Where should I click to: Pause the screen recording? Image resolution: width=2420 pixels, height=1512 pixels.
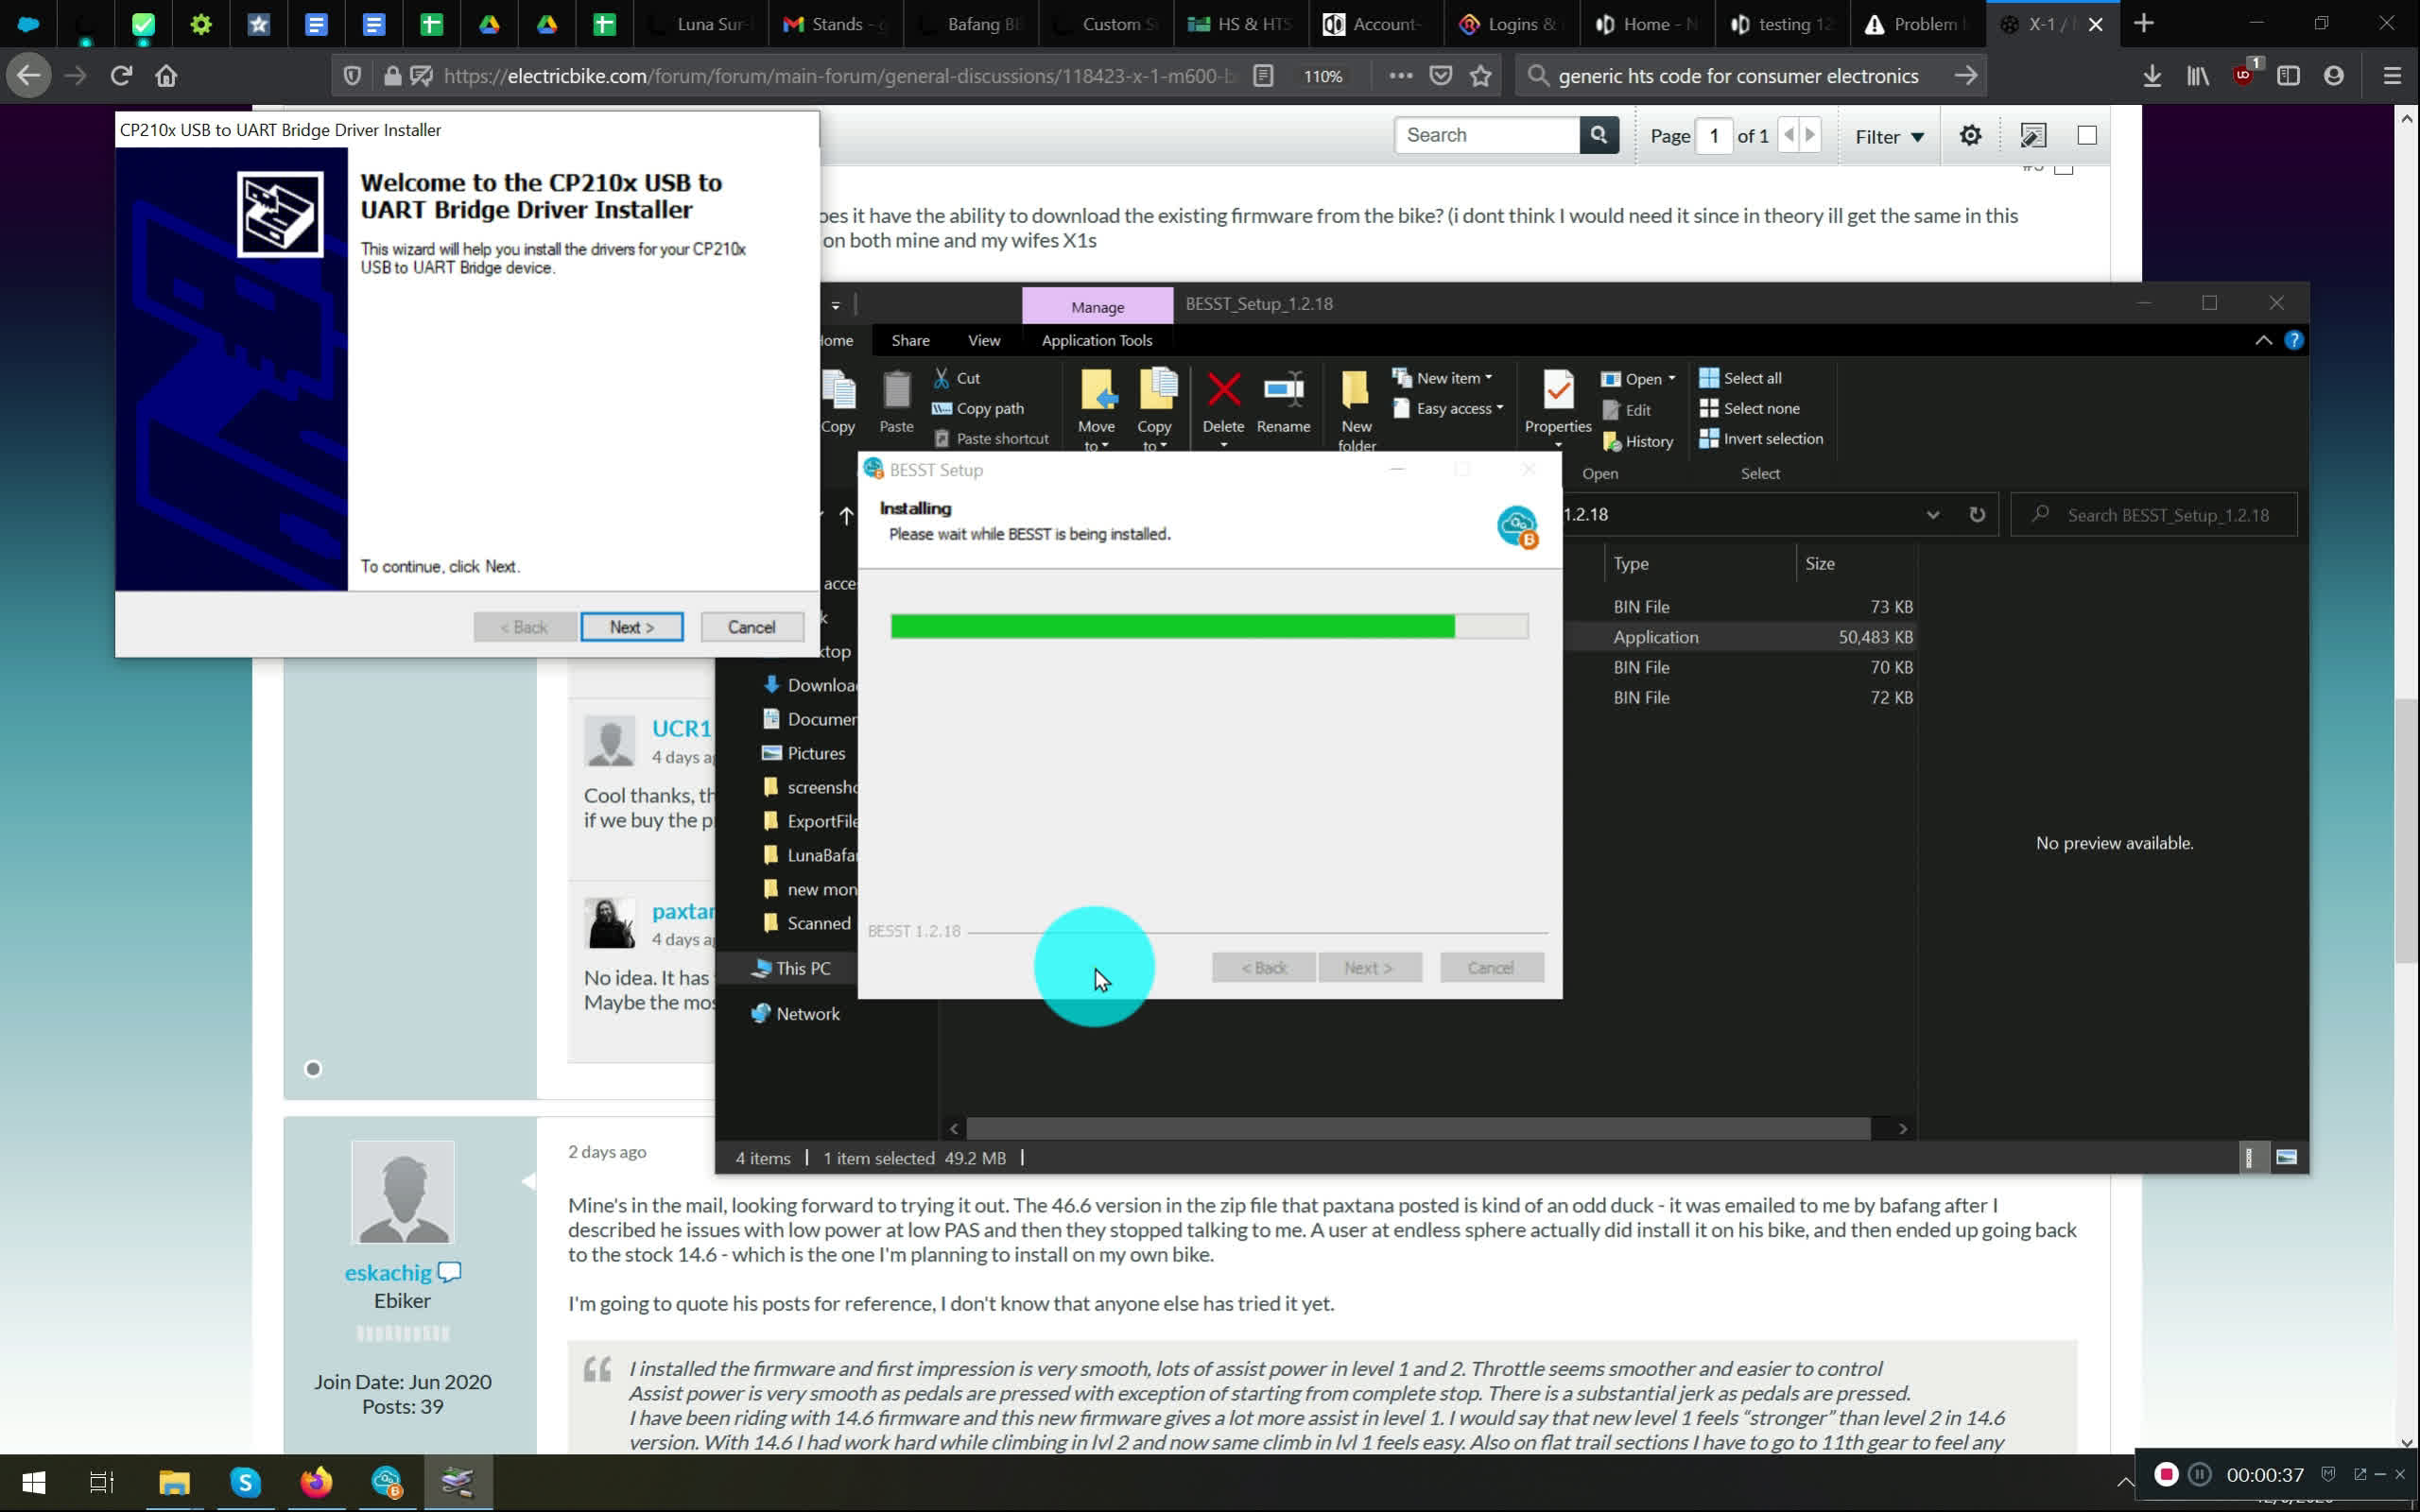2199,1474
